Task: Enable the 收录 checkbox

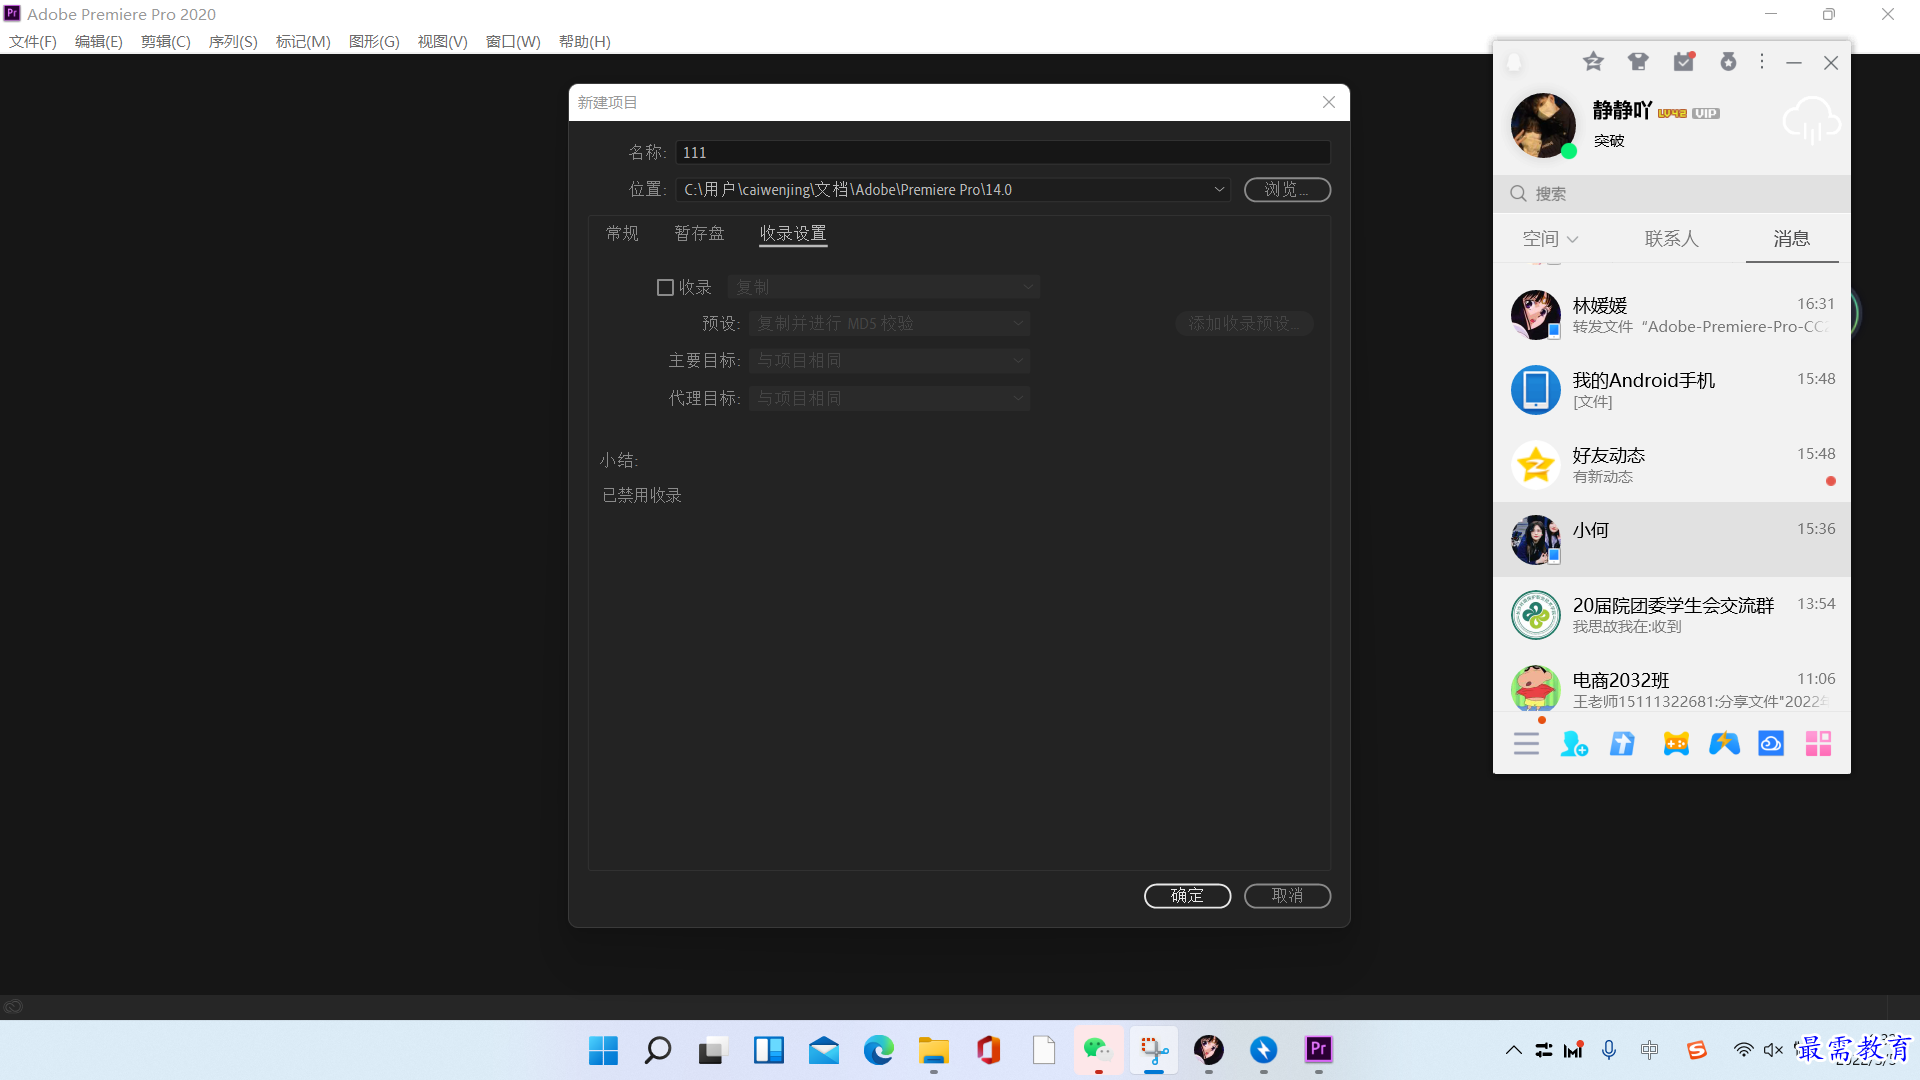Action: pyautogui.click(x=665, y=288)
